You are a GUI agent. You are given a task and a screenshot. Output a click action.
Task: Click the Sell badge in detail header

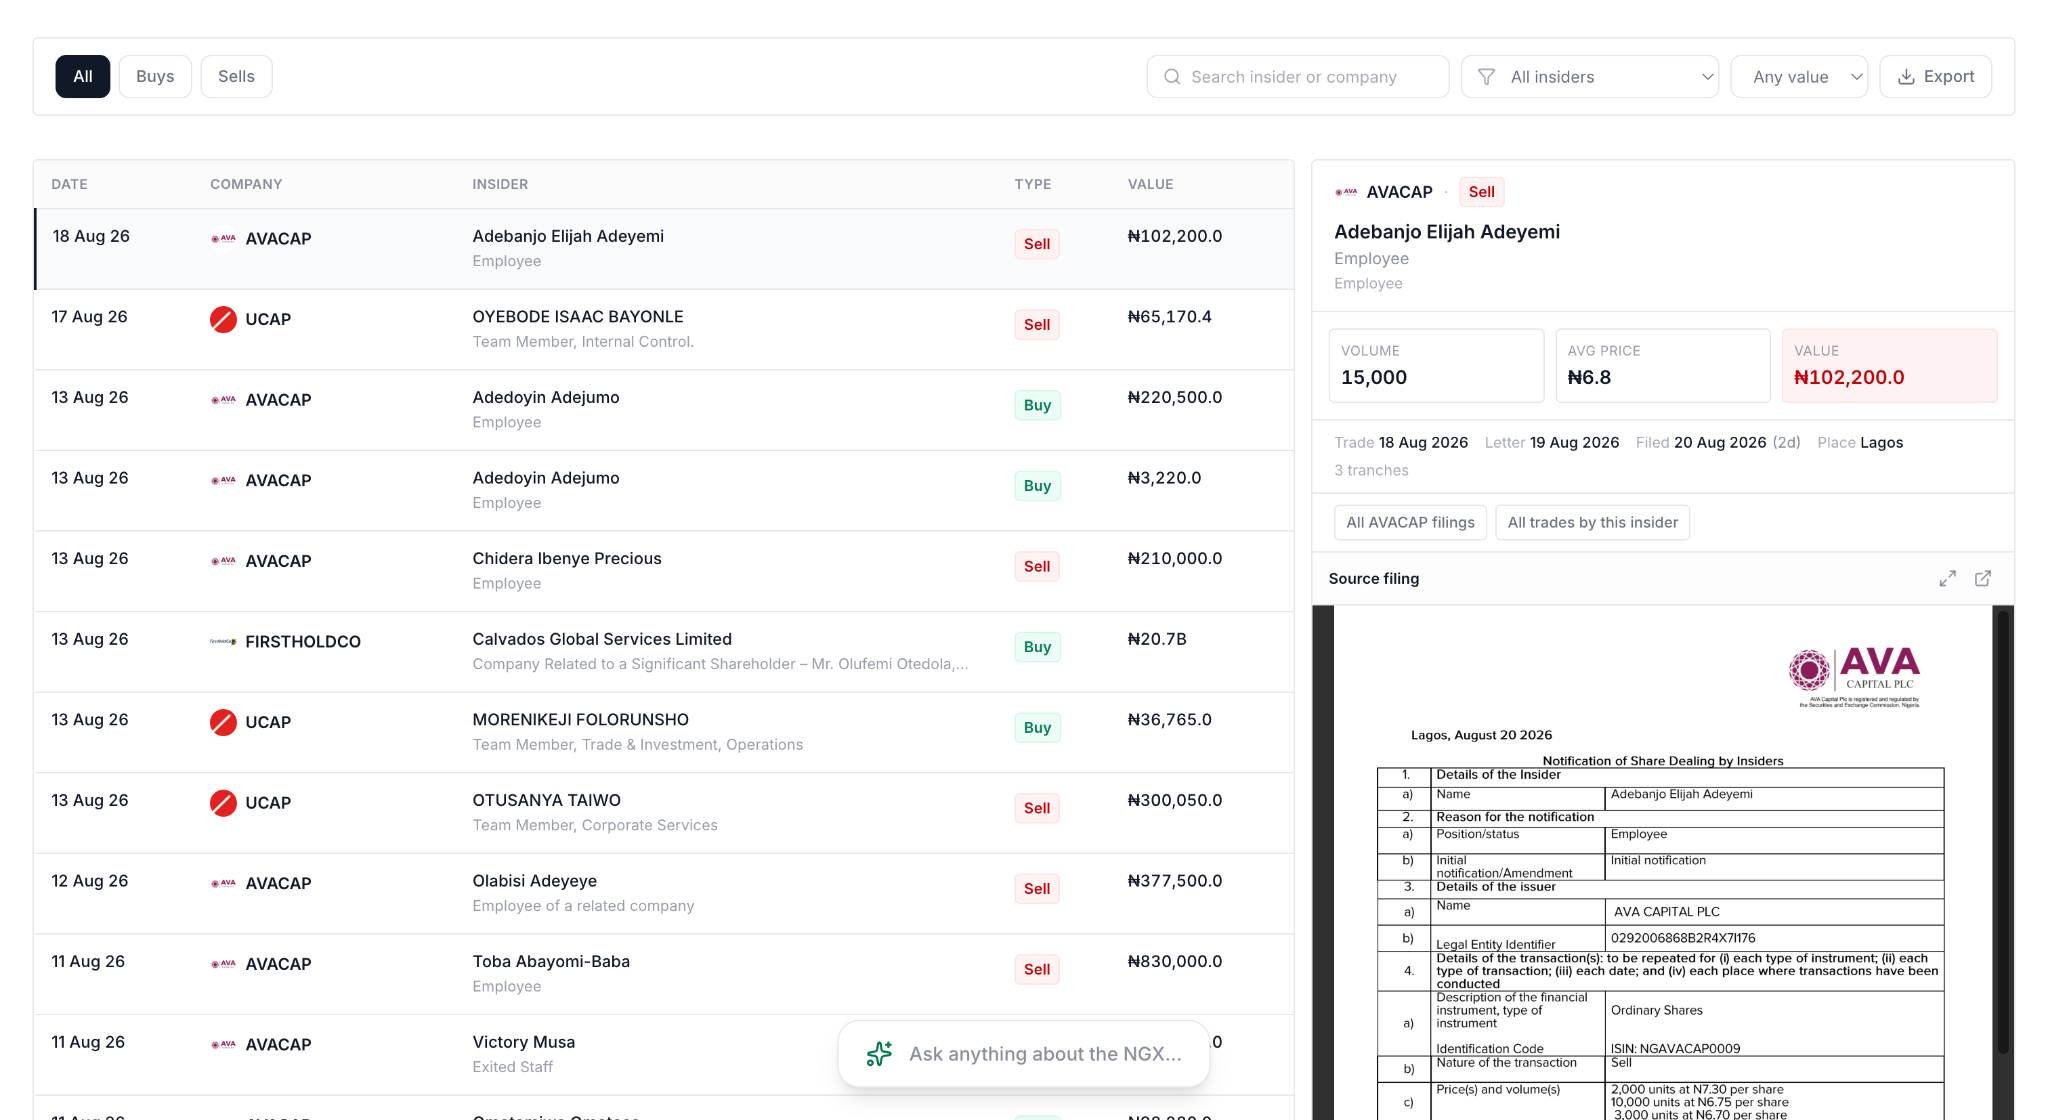(1481, 192)
